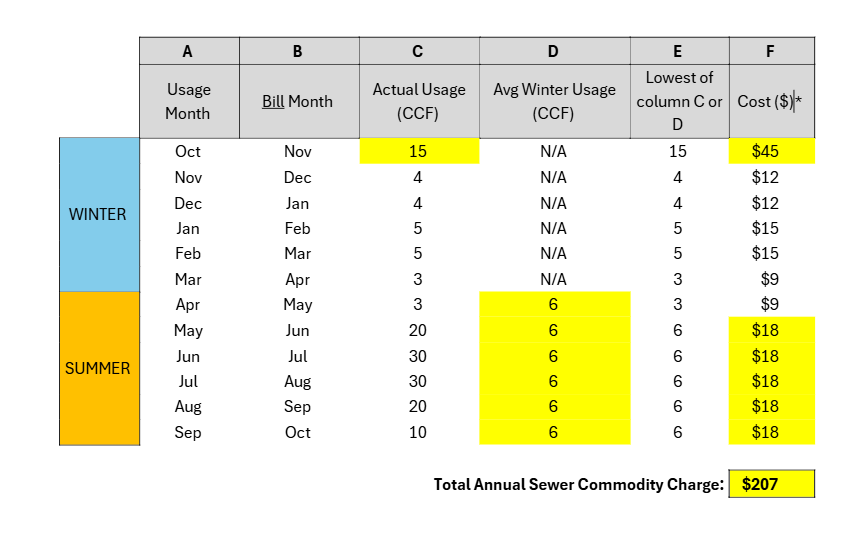Select the Aug bill month cell

[x=297, y=381]
